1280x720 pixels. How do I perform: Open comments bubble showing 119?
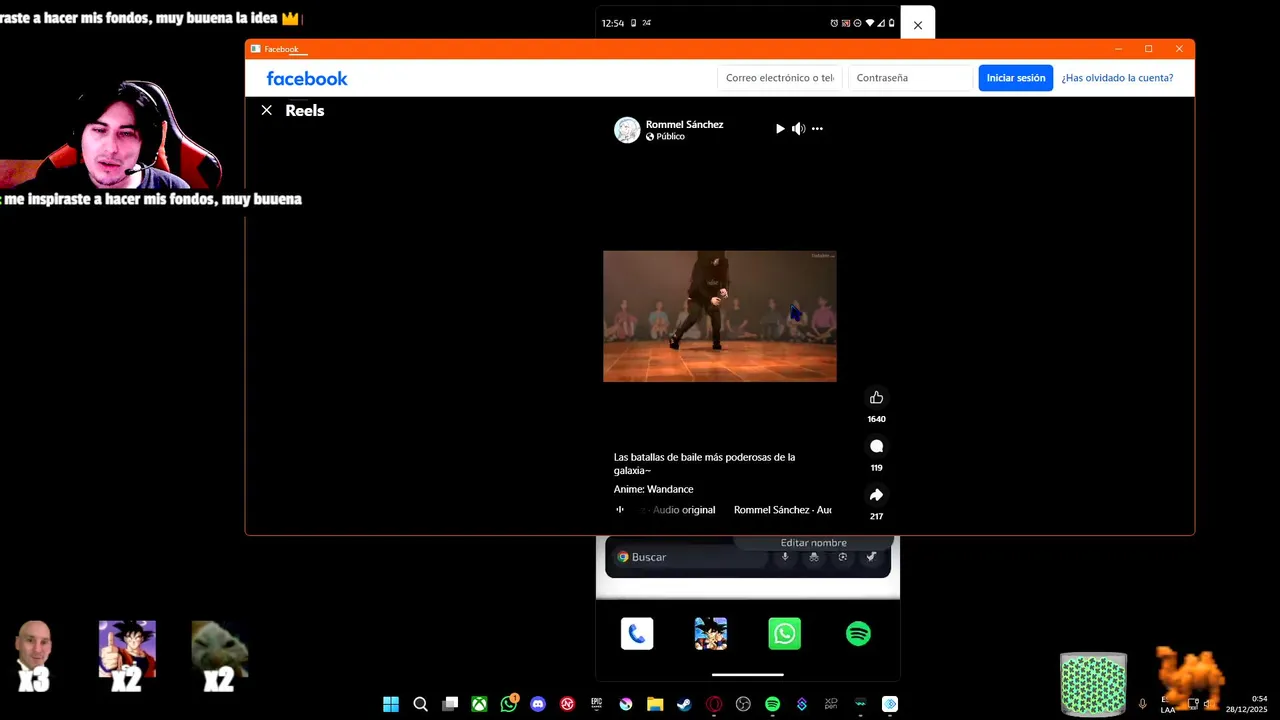coord(876,446)
